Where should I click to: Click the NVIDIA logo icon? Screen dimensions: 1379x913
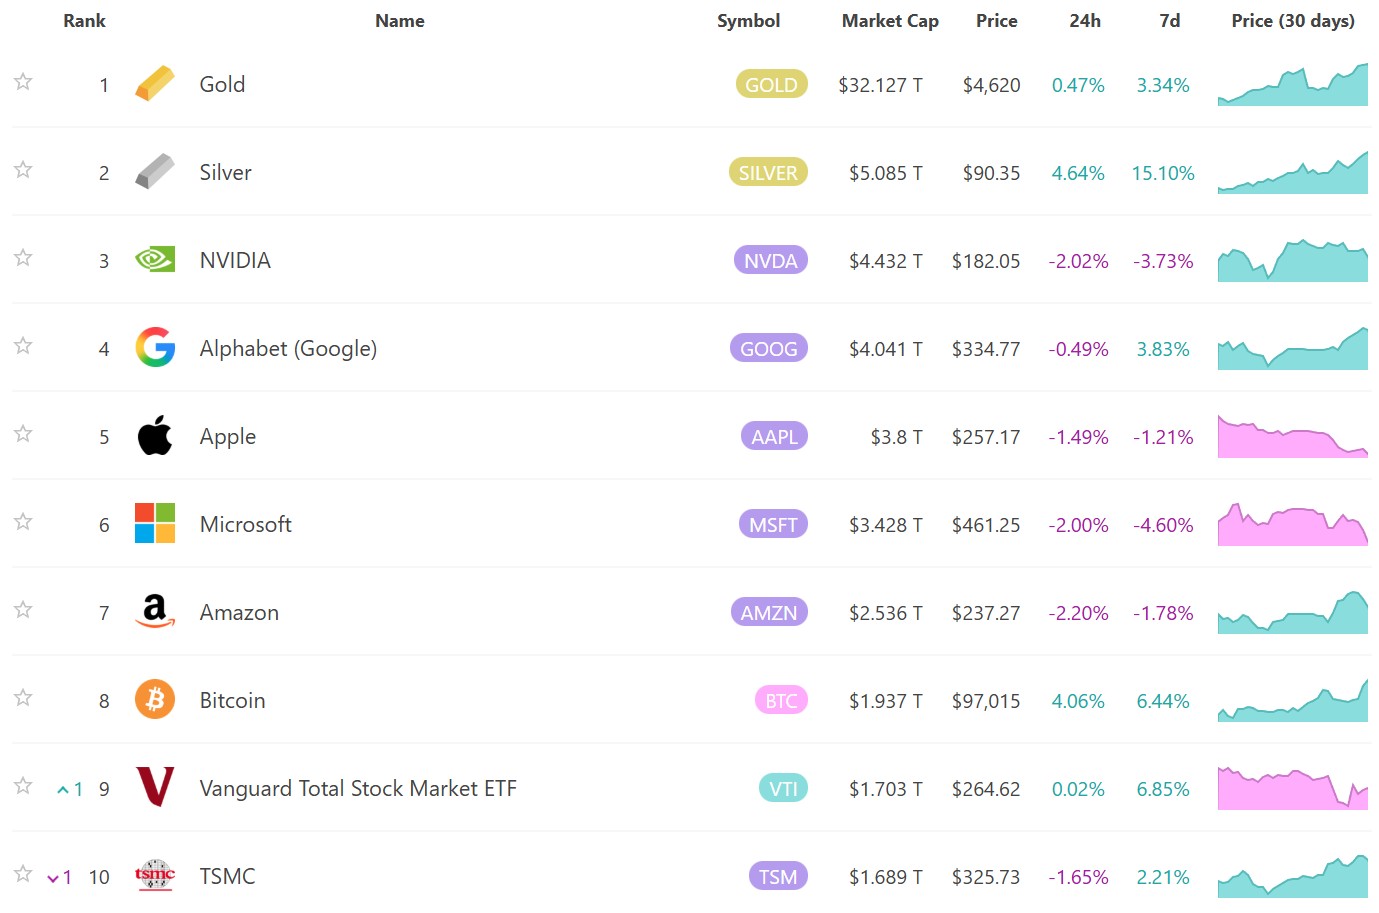click(x=155, y=260)
